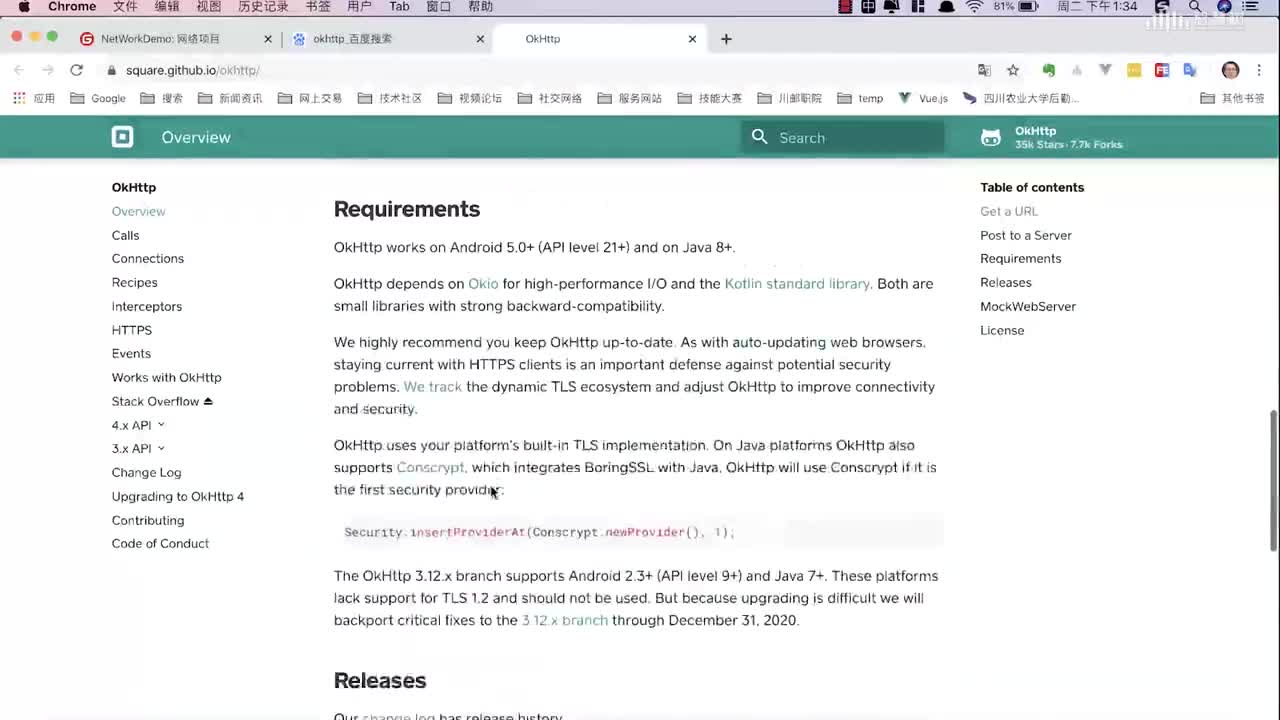Open Upgrading to OkHttp 4
The width and height of the screenshot is (1280, 720).
(x=178, y=496)
